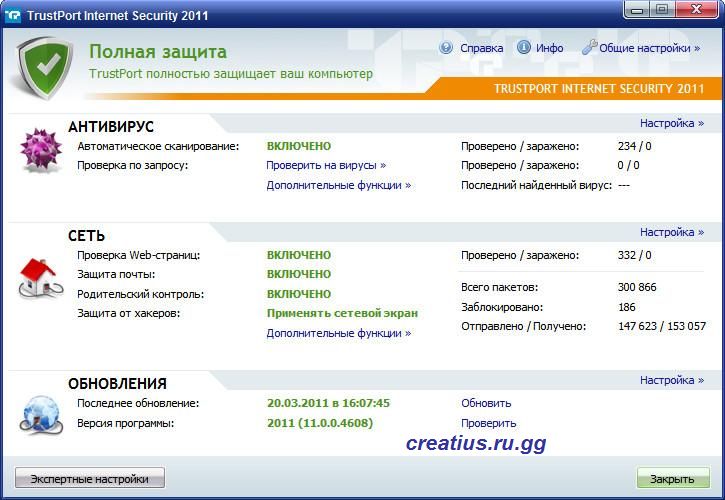The width and height of the screenshot is (725, 500).
Task: Click the 300 866 total packets value
Action: (x=637, y=287)
